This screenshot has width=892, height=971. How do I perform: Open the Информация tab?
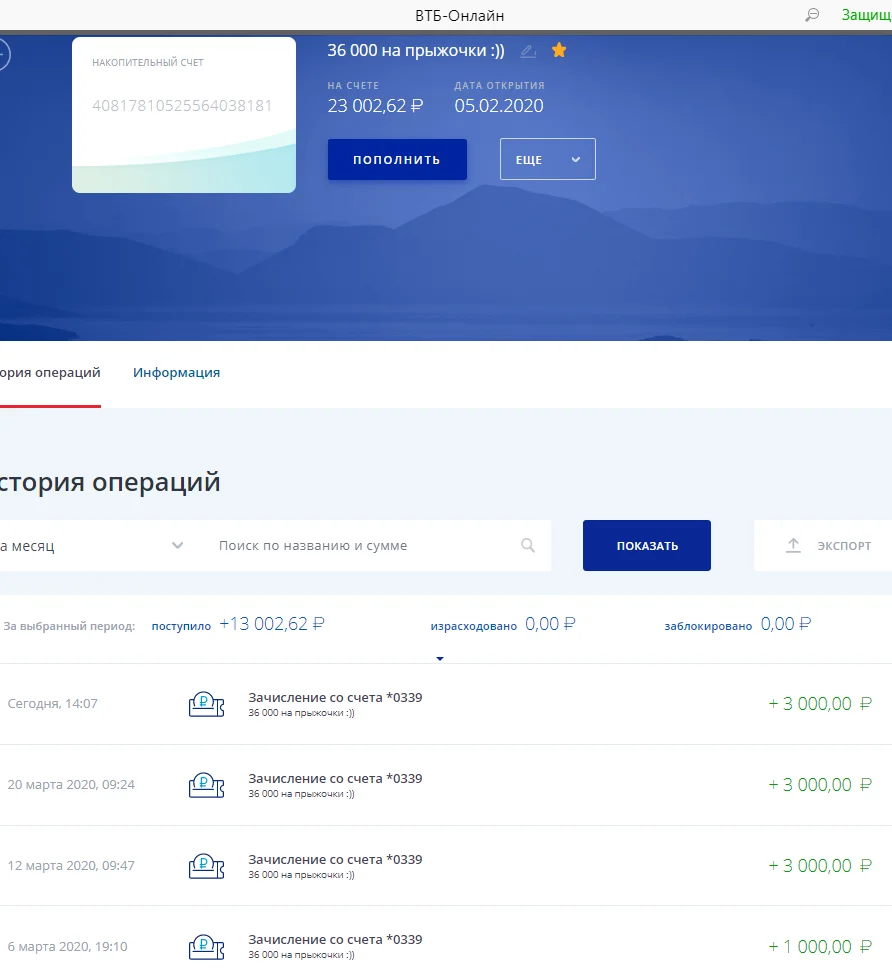(x=176, y=372)
